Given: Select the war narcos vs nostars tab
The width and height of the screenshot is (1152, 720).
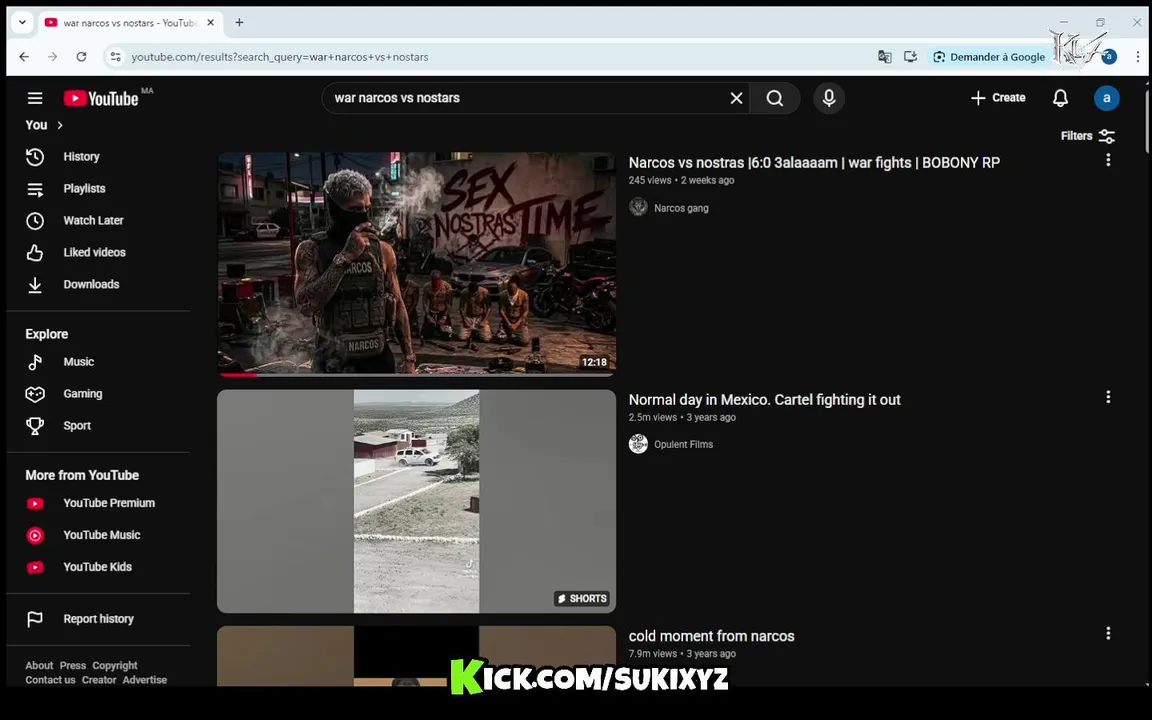Looking at the screenshot, I should click(129, 23).
